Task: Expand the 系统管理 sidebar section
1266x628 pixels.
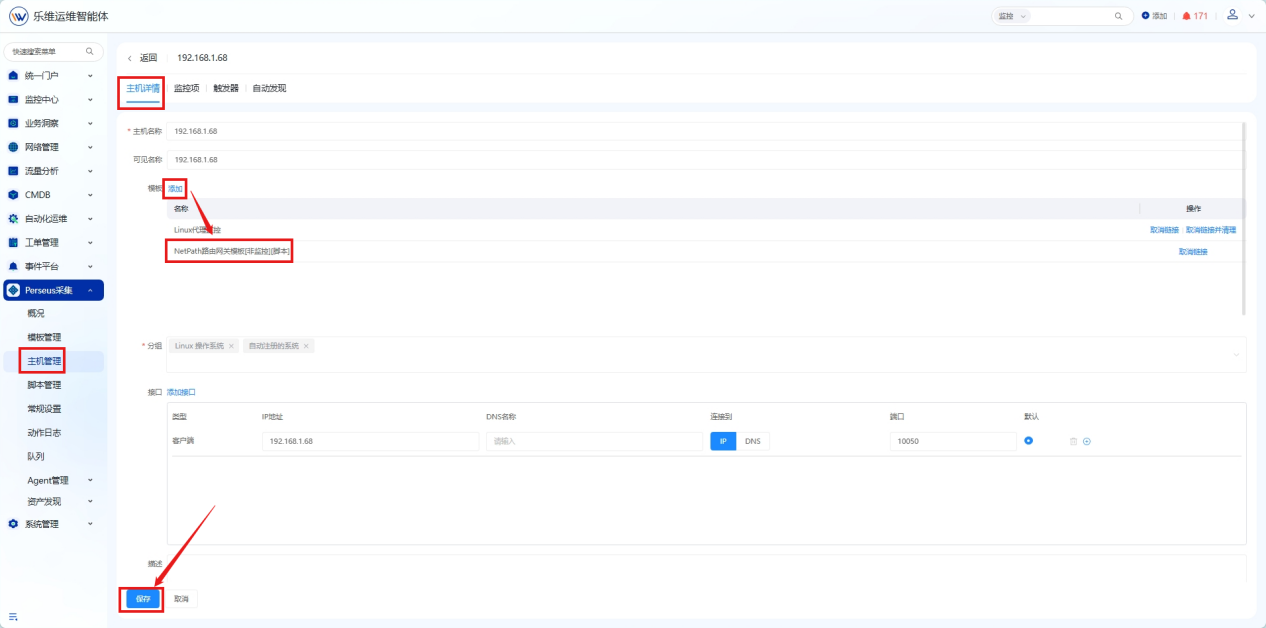Action: (91, 524)
